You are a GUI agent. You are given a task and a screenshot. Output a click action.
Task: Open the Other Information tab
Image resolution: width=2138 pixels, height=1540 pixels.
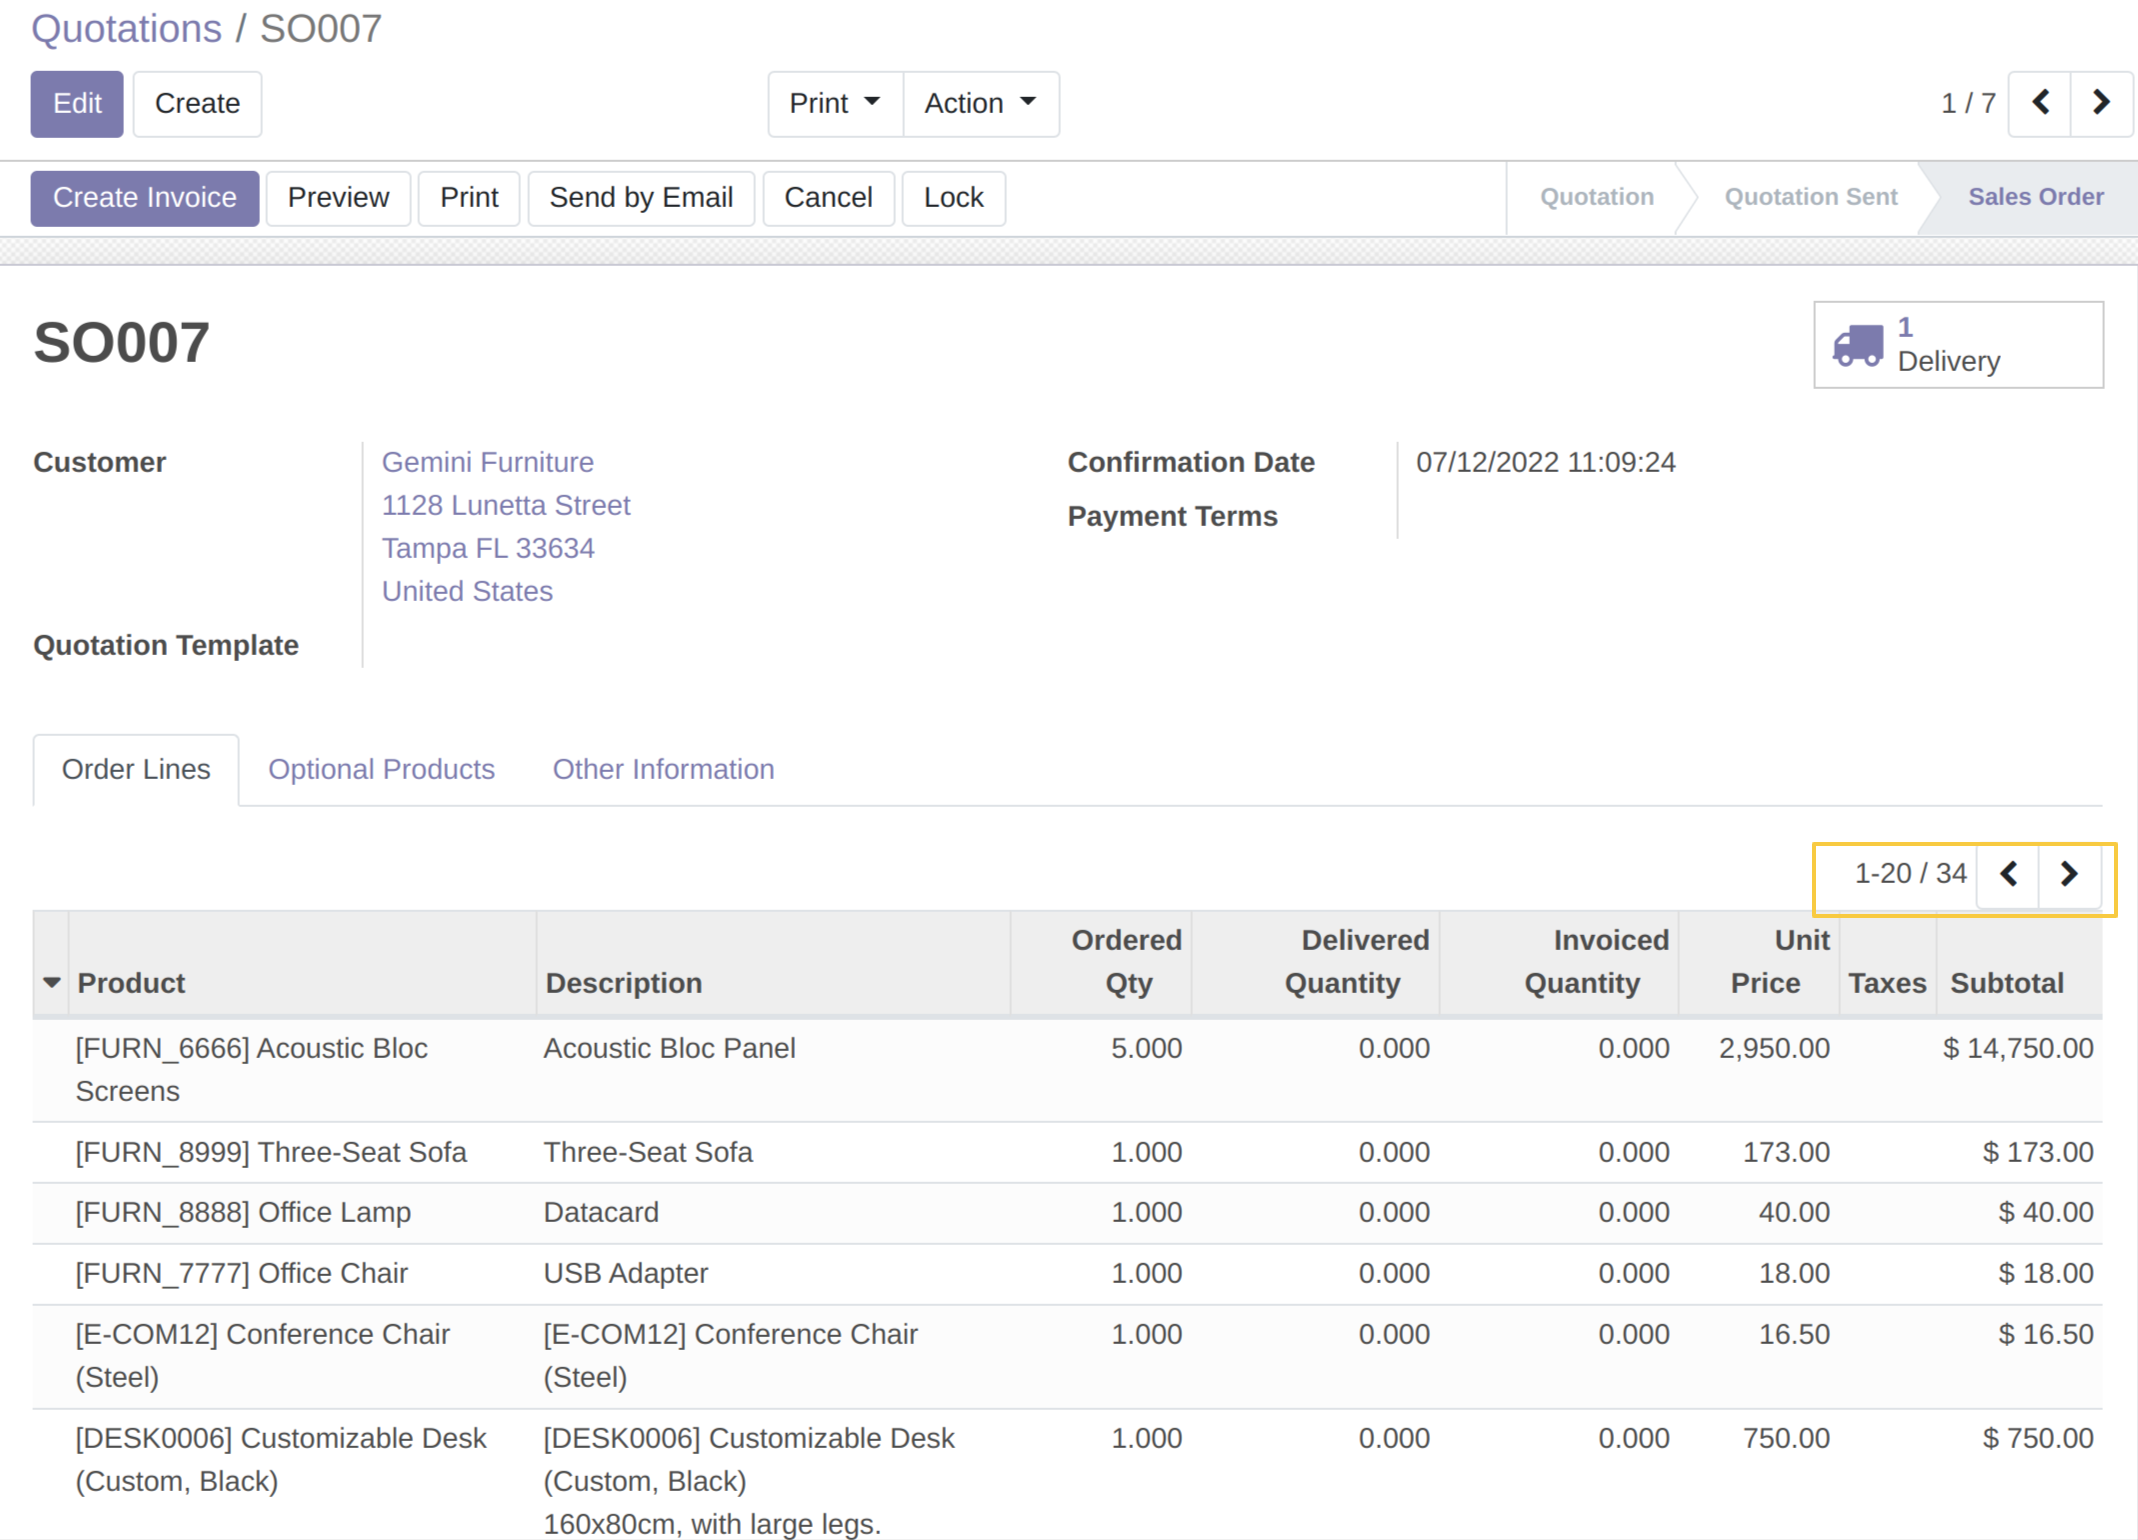point(663,769)
